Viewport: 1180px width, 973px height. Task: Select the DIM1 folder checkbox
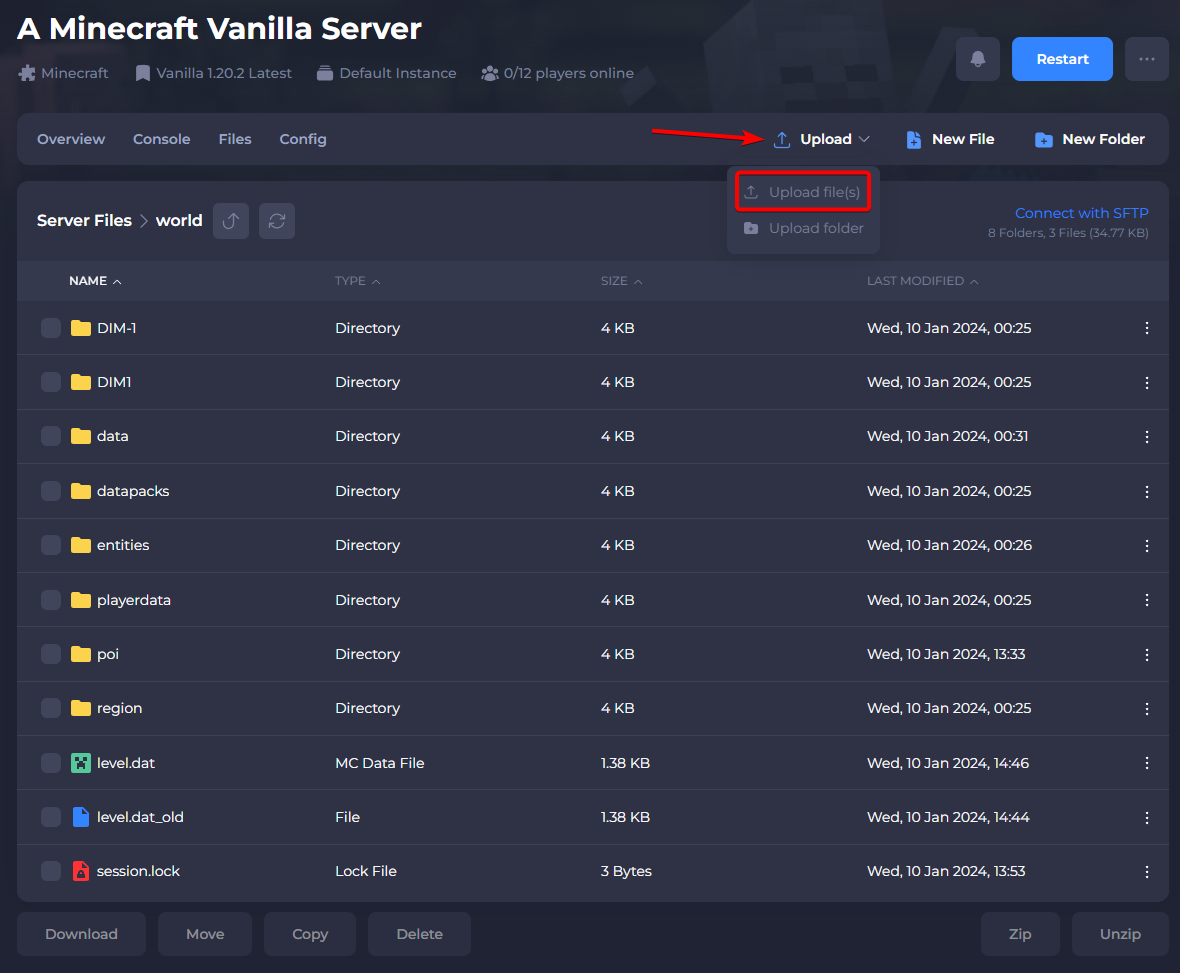[x=50, y=382]
